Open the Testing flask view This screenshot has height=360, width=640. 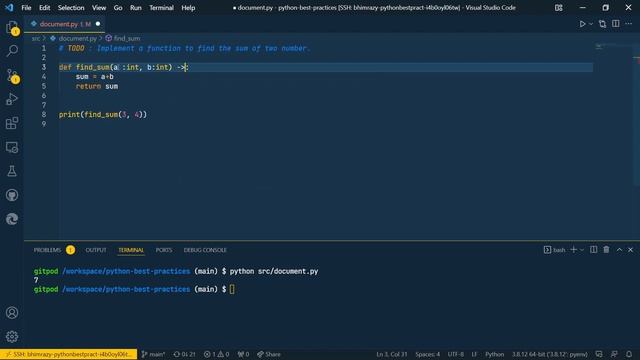click(x=12, y=171)
